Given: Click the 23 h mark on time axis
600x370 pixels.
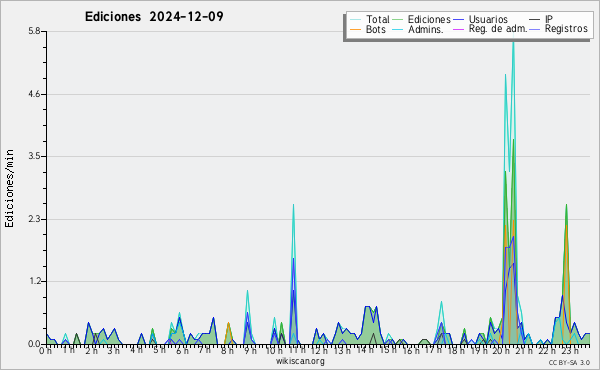Looking at the screenshot, I should point(570,350).
